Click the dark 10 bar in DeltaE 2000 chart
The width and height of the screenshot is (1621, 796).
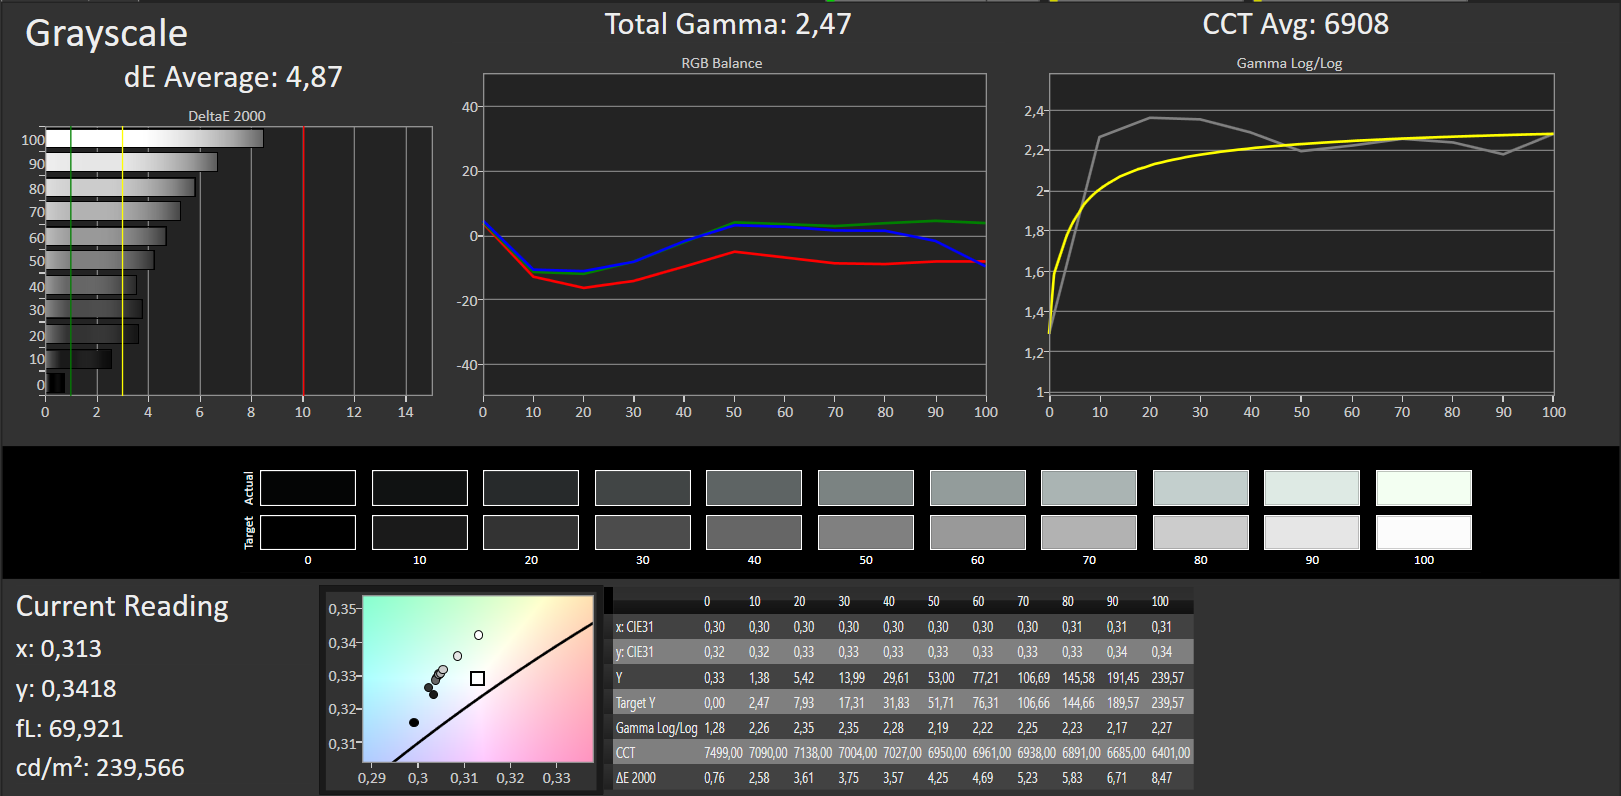click(78, 358)
